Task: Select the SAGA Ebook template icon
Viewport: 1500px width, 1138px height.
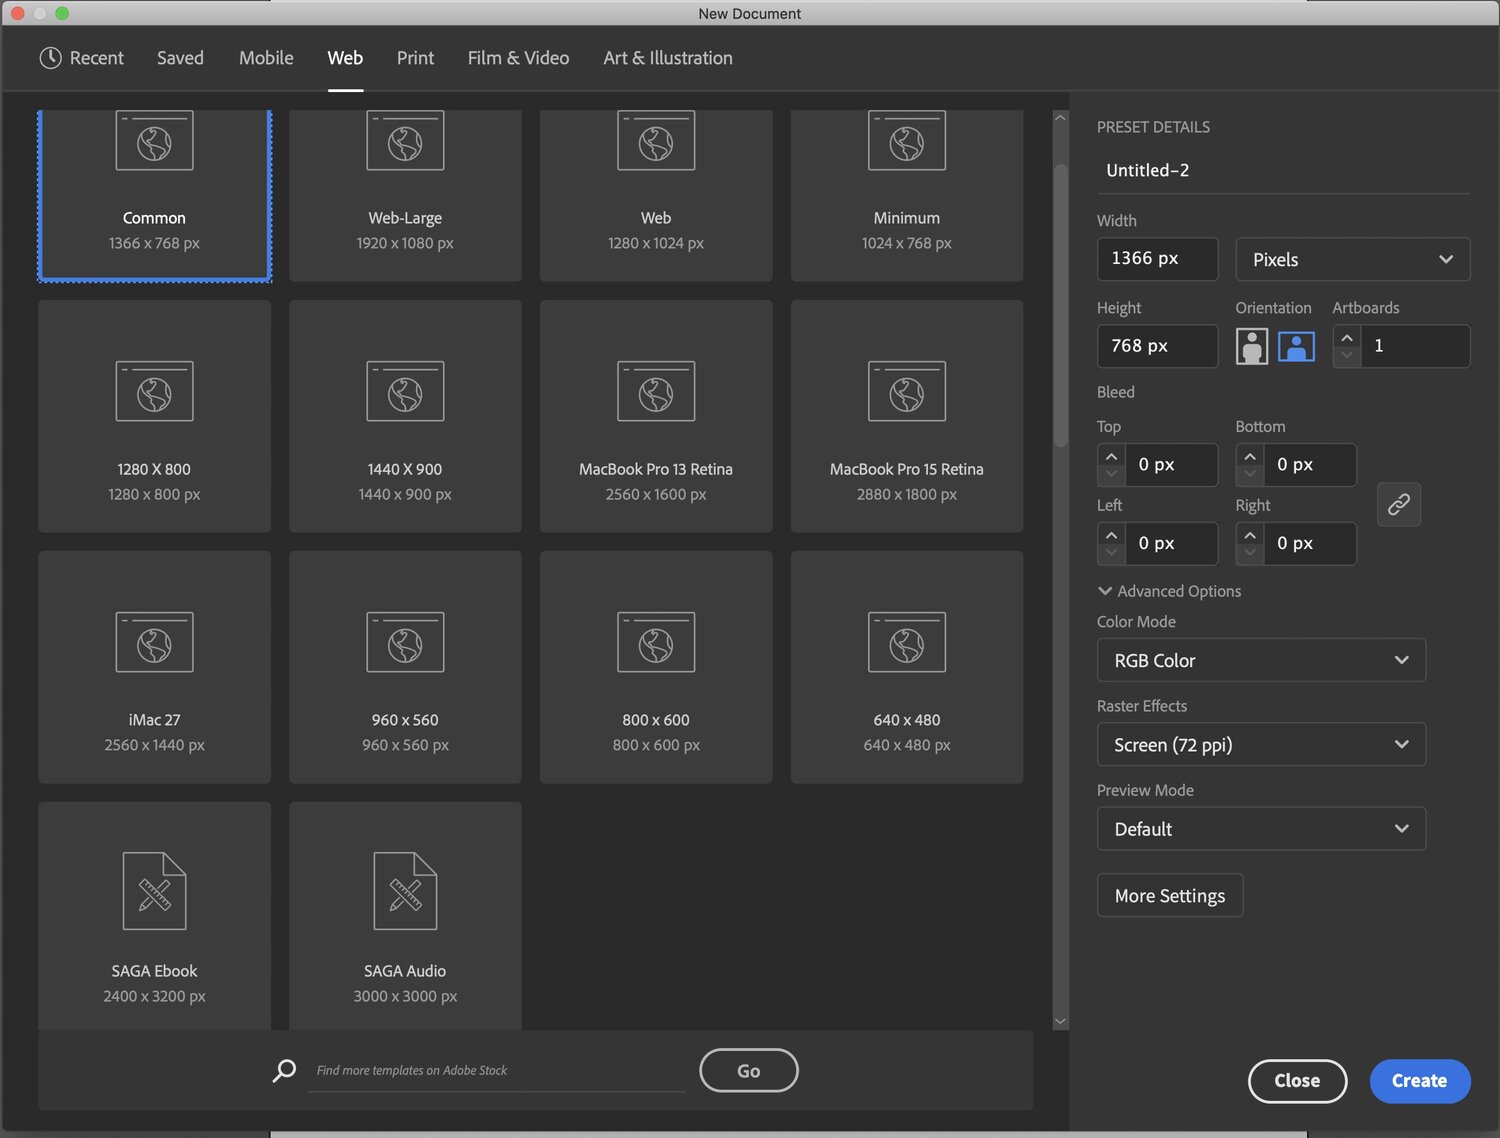Action: pyautogui.click(x=154, y=891)
